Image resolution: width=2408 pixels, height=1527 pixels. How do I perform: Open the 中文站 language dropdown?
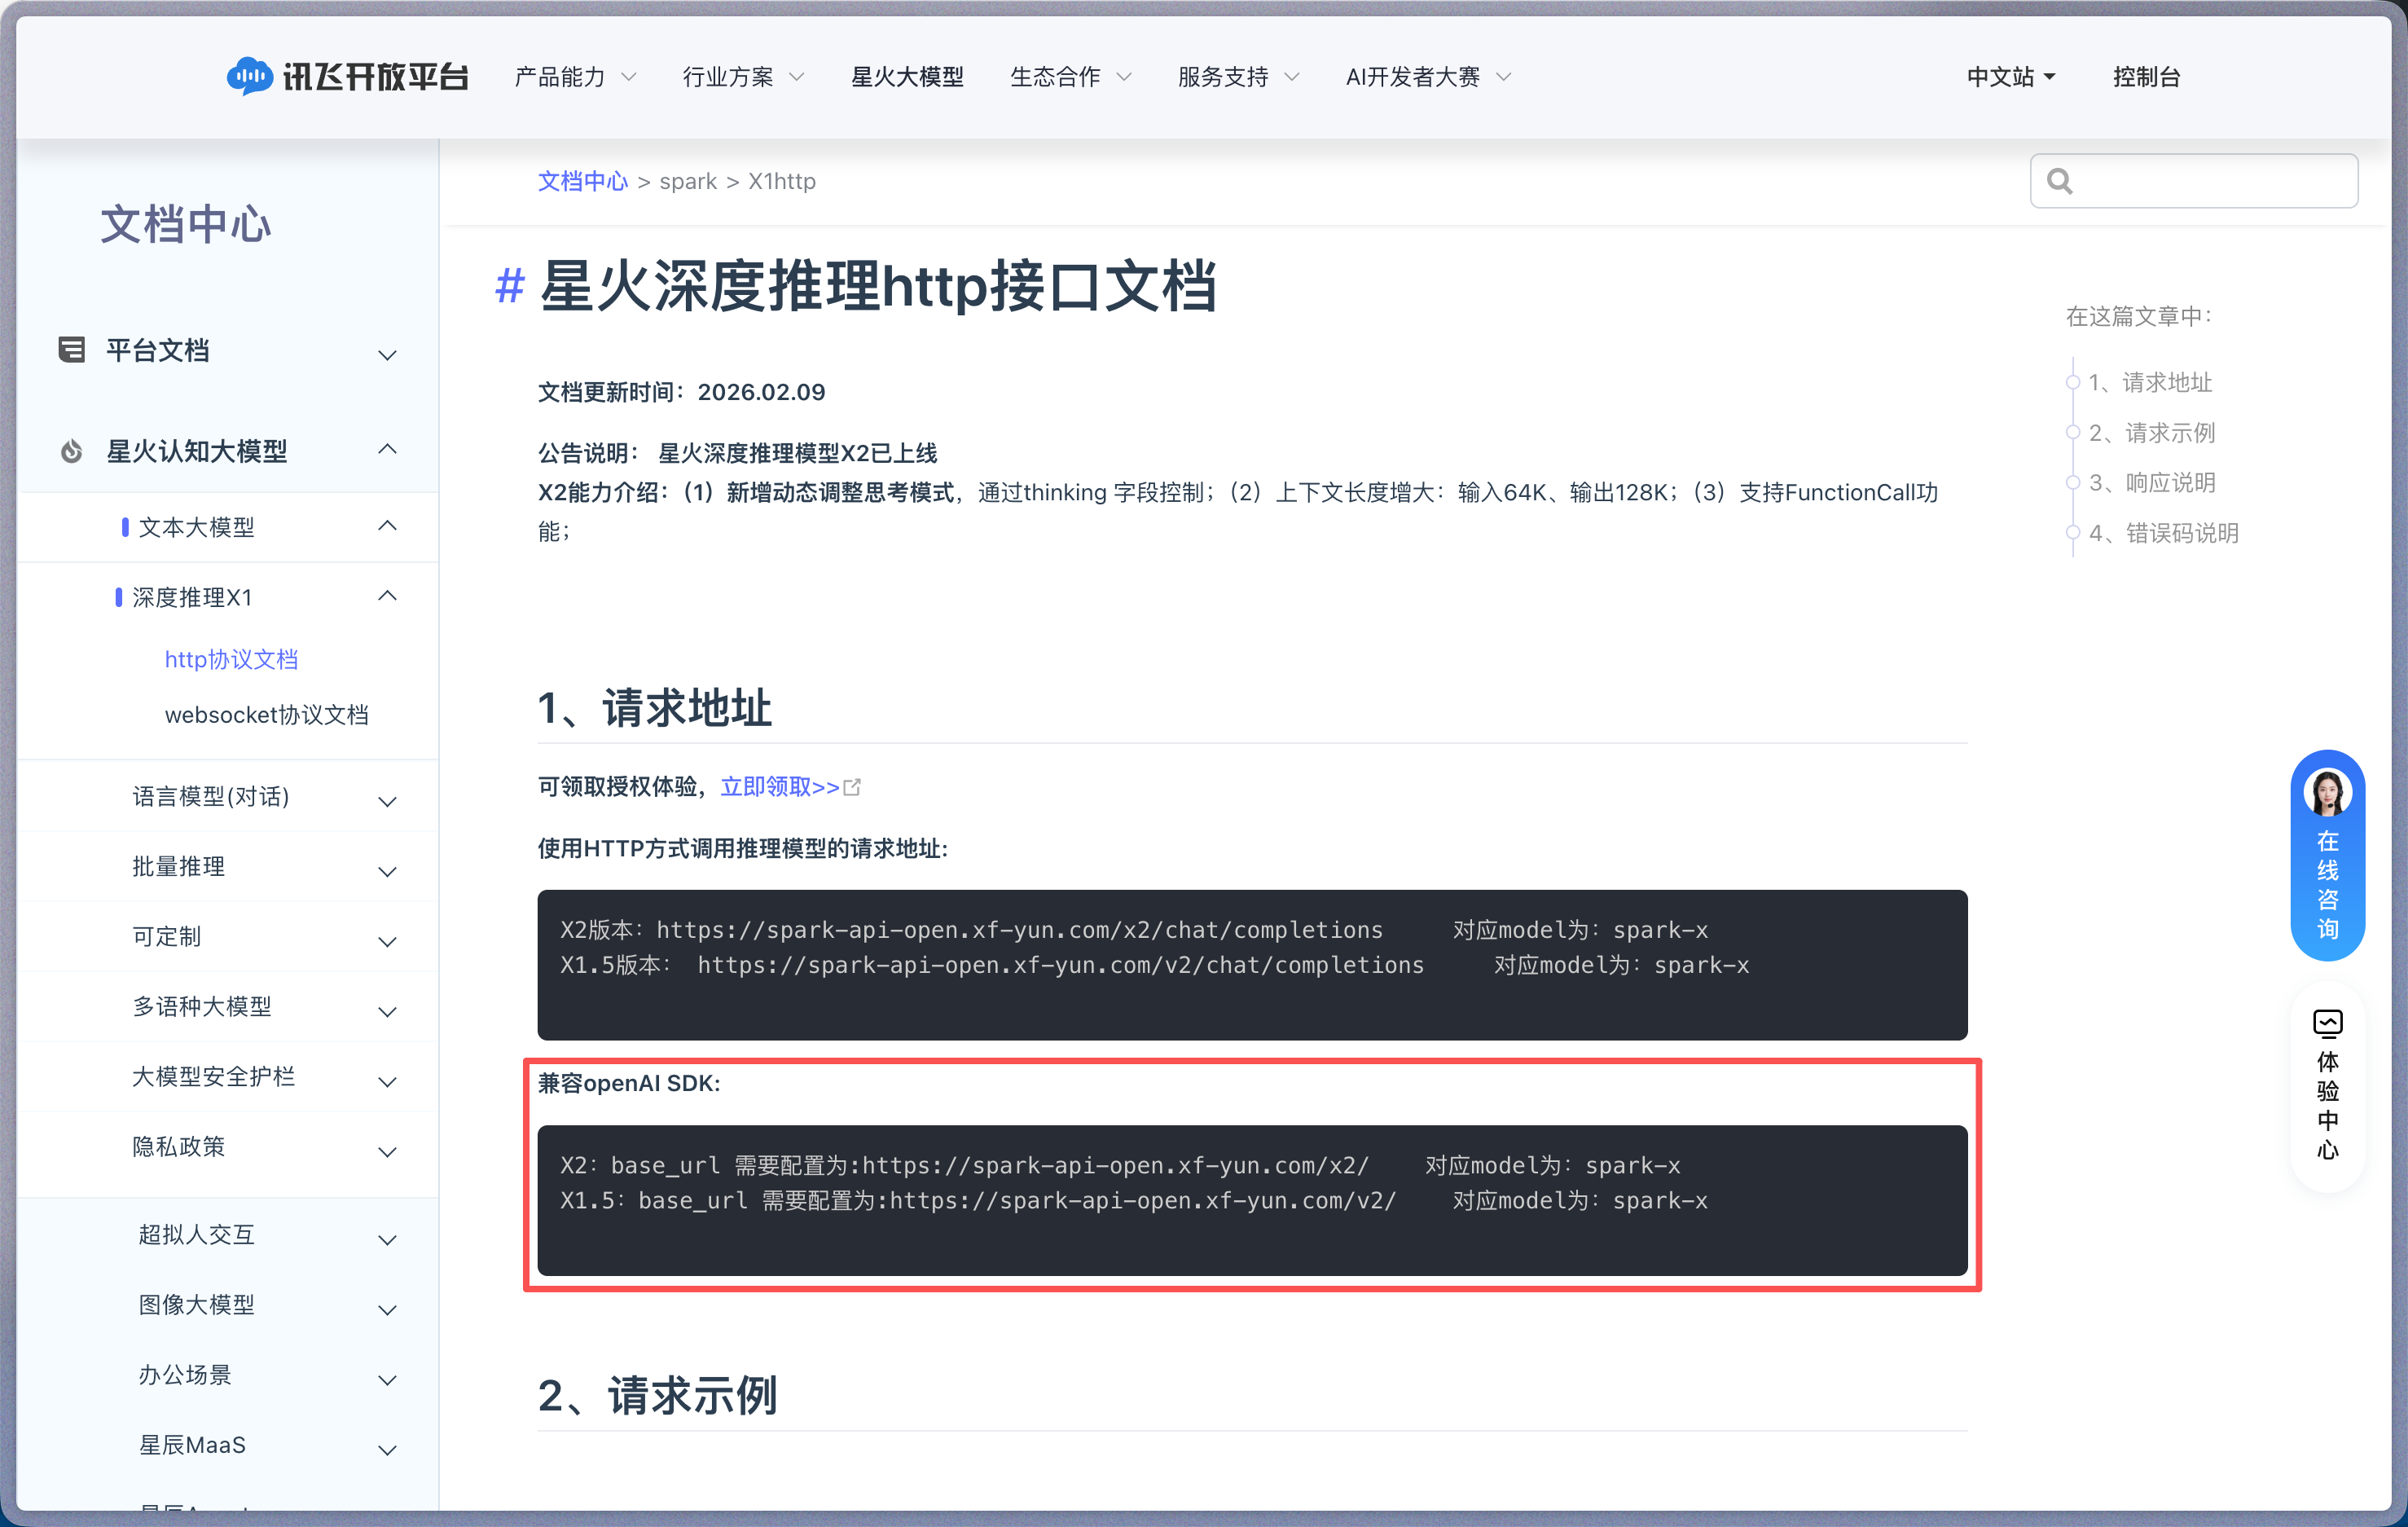pos(2010,76)
